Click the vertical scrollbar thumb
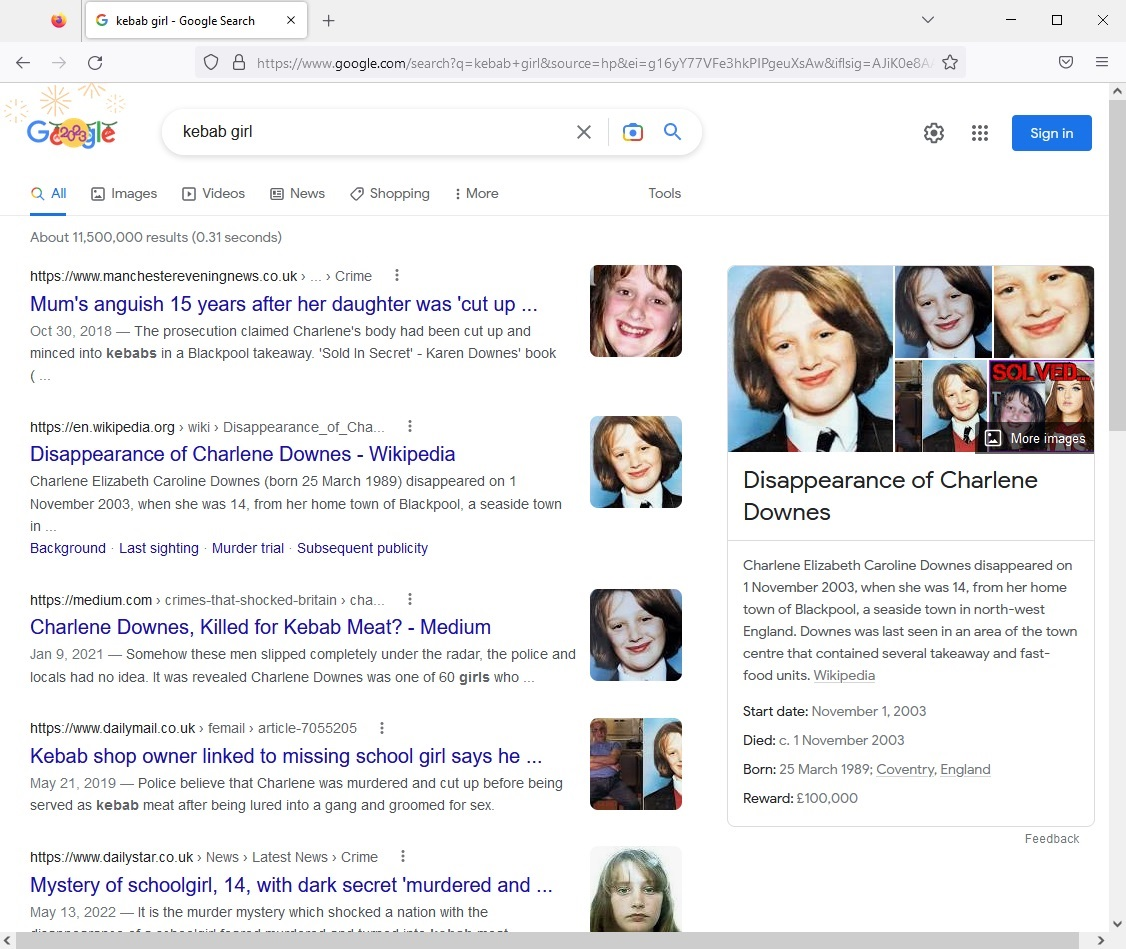 1117,266
